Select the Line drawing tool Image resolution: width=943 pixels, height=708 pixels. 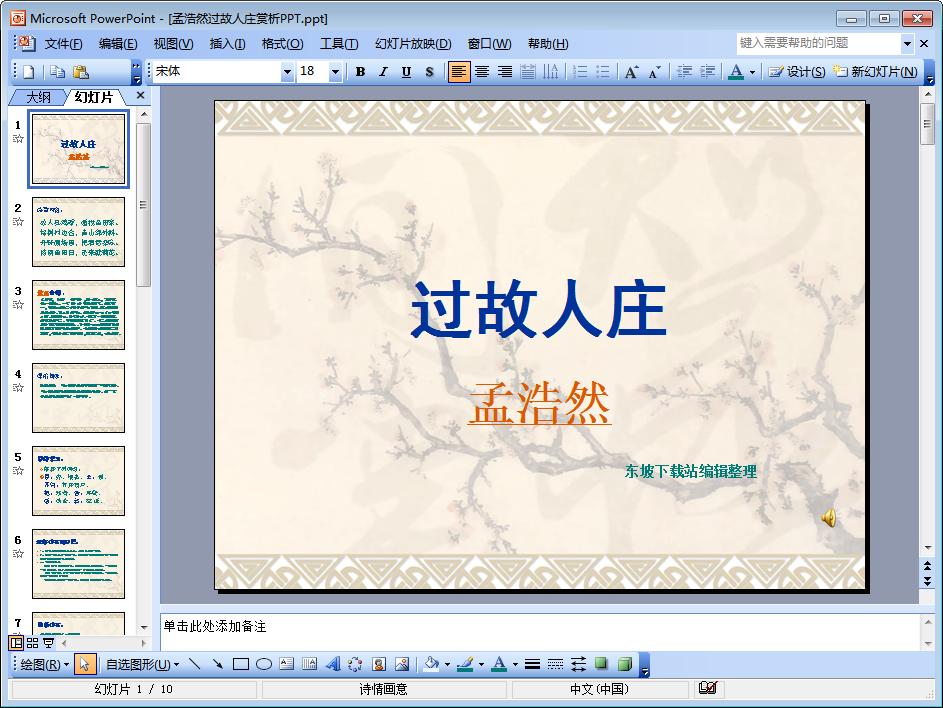[194, 664]
